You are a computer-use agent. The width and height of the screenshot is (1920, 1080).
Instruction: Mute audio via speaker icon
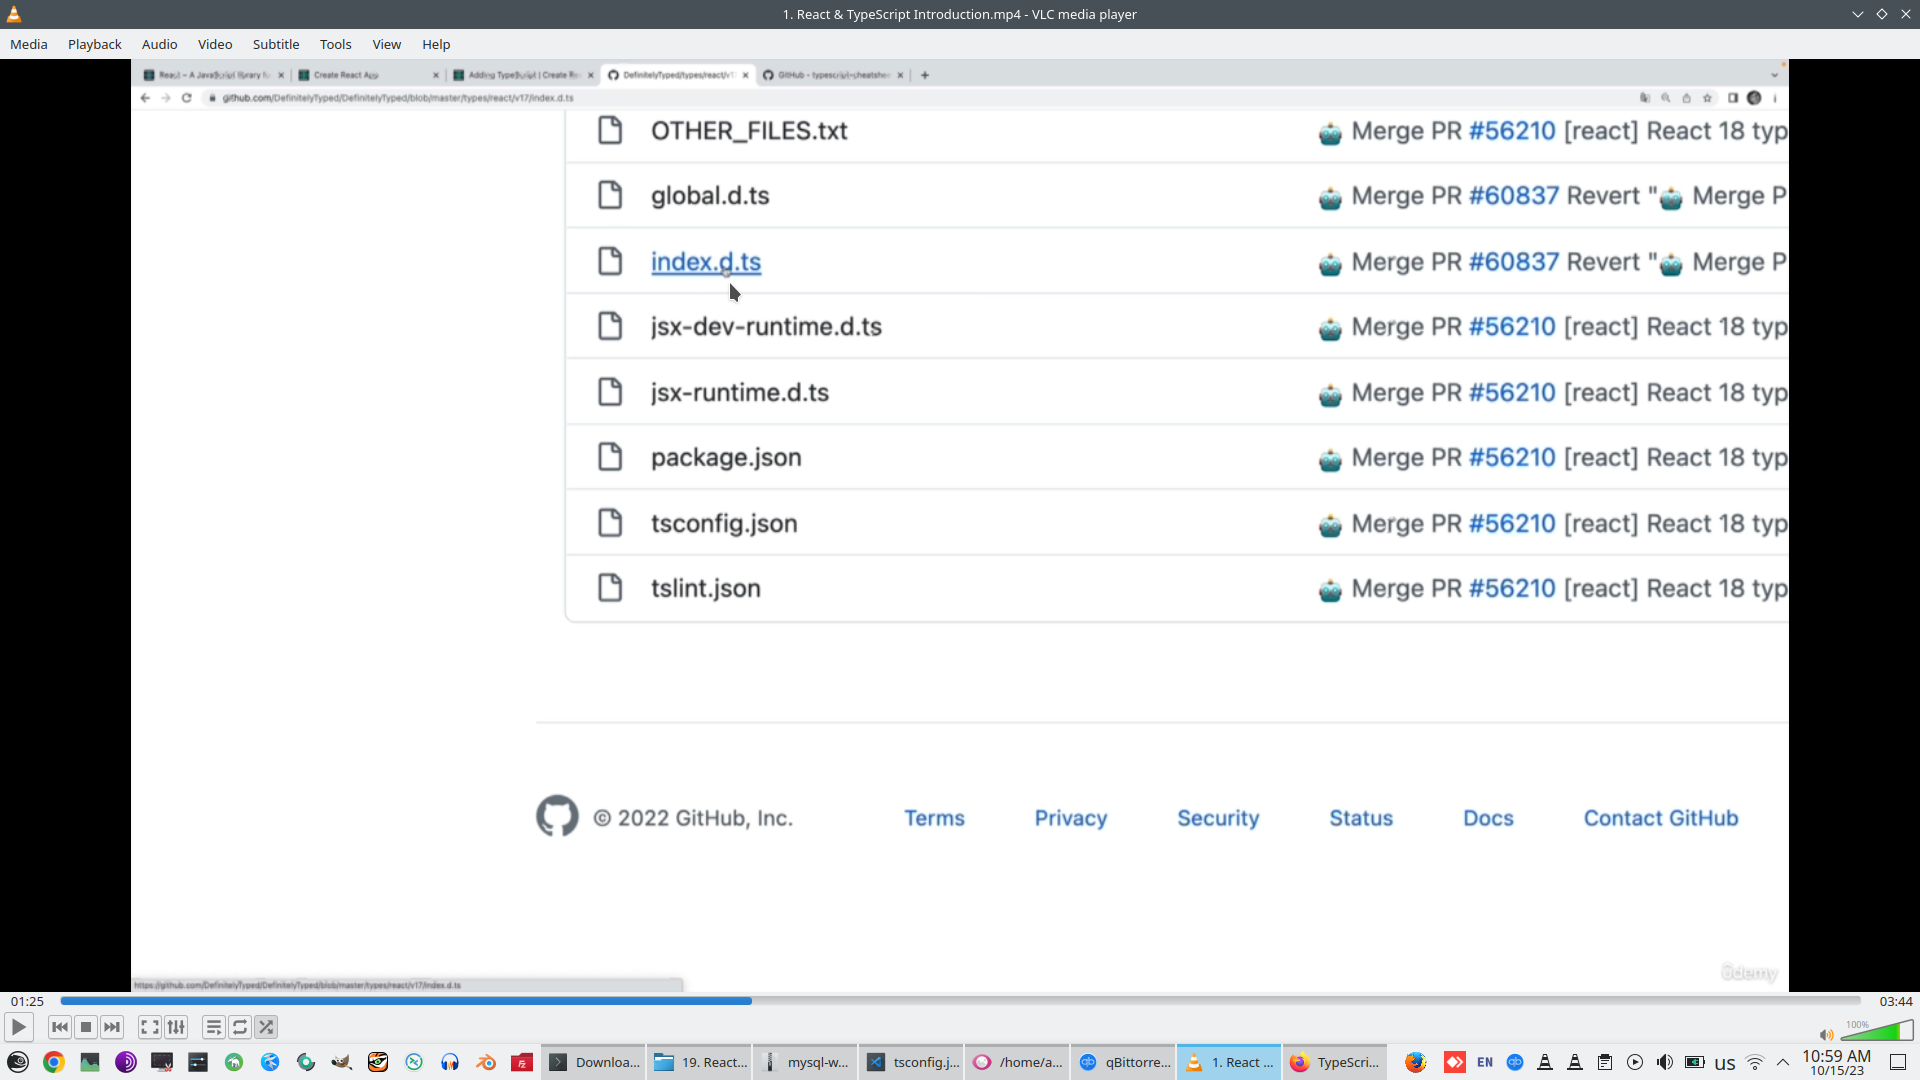(x=1826, y=1035)
